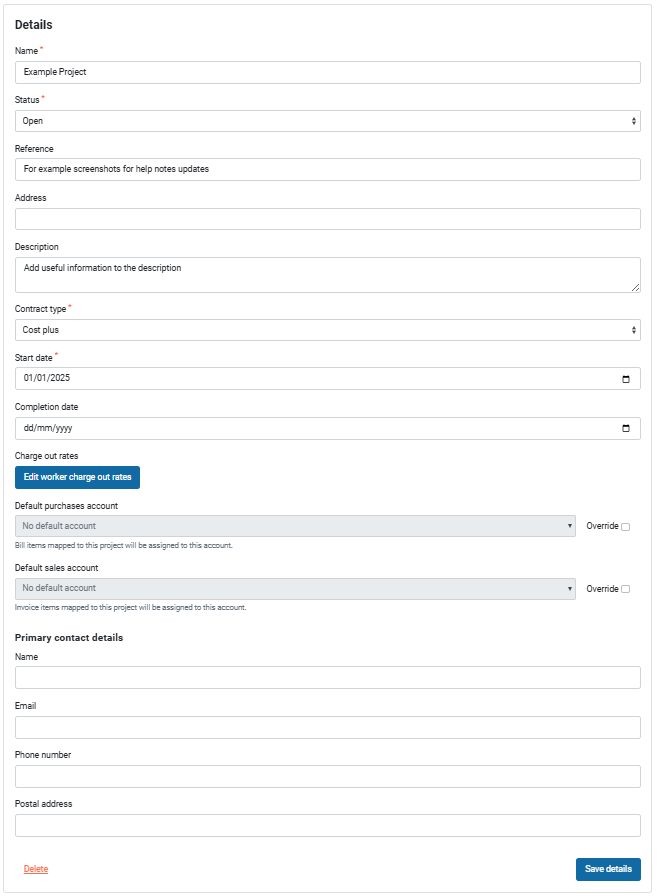Click the Delete link

[x=36, y=869]
